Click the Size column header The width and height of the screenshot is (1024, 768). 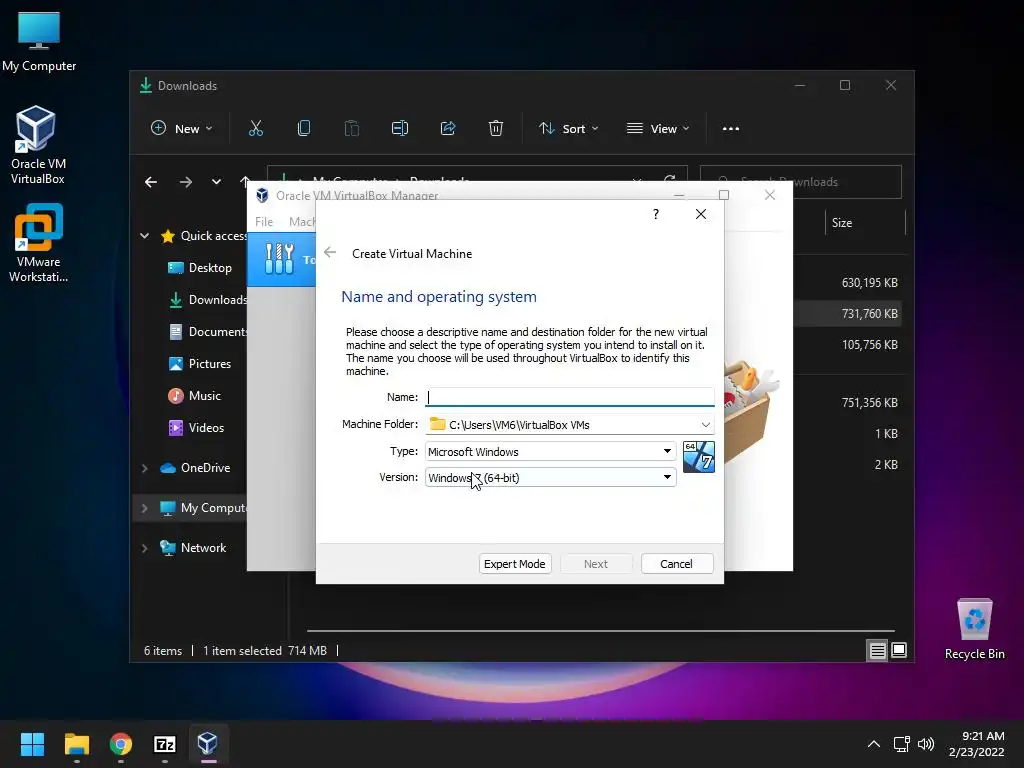coord(842,223)
